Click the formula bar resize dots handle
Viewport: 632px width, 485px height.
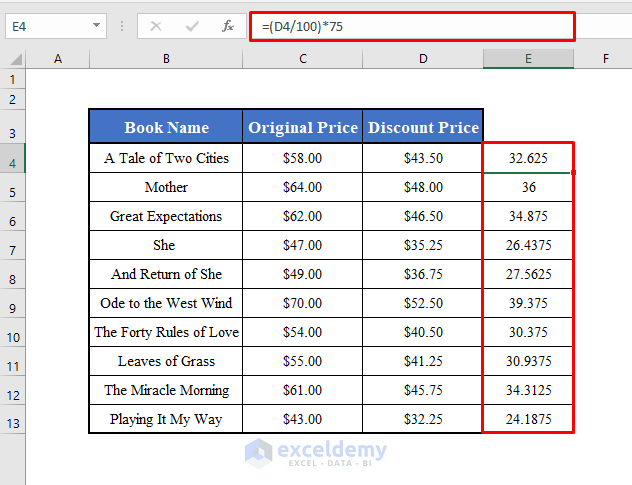pyautogui.click(x=122, y=27)
